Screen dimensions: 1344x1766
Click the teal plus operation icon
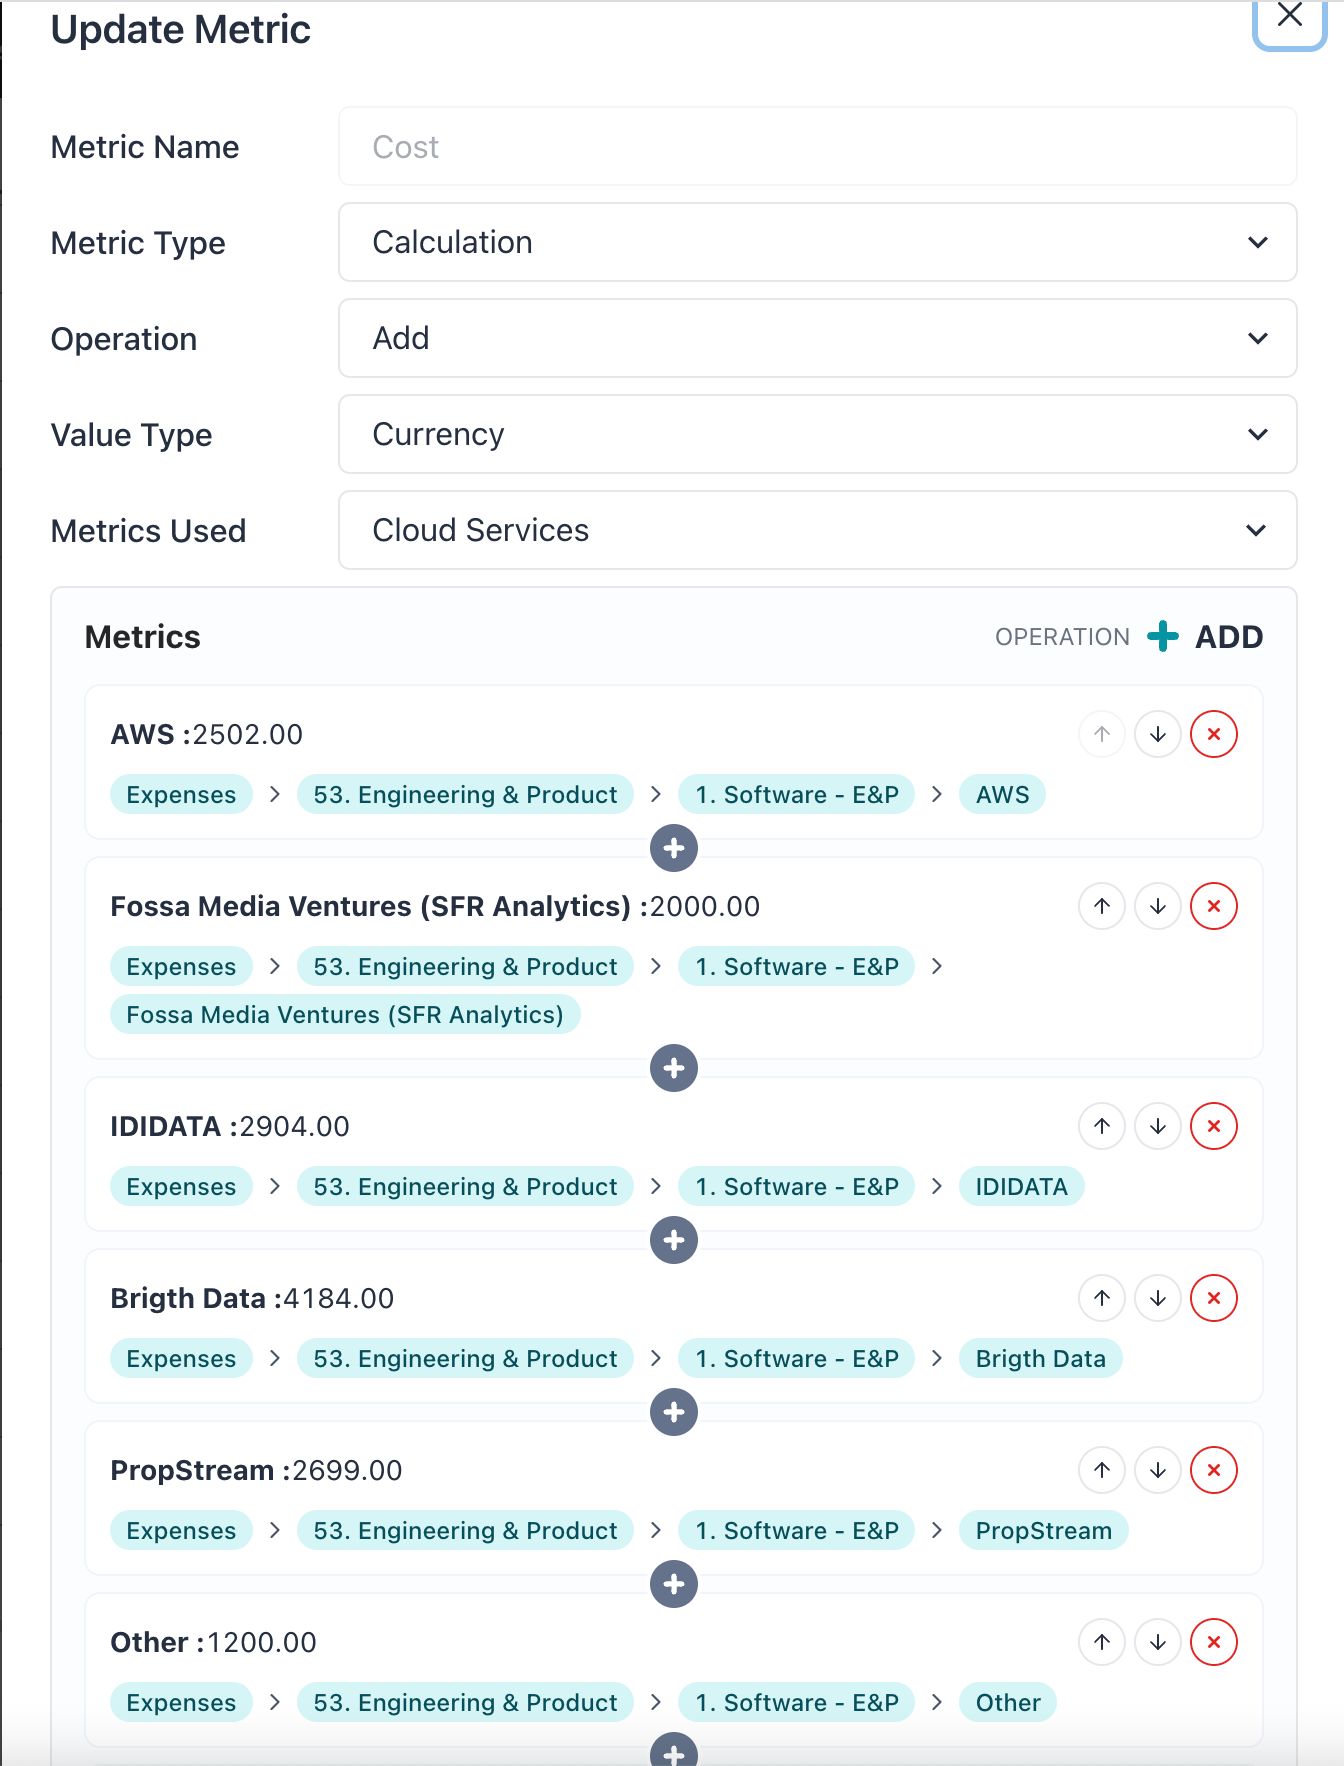pos(1163,636)
